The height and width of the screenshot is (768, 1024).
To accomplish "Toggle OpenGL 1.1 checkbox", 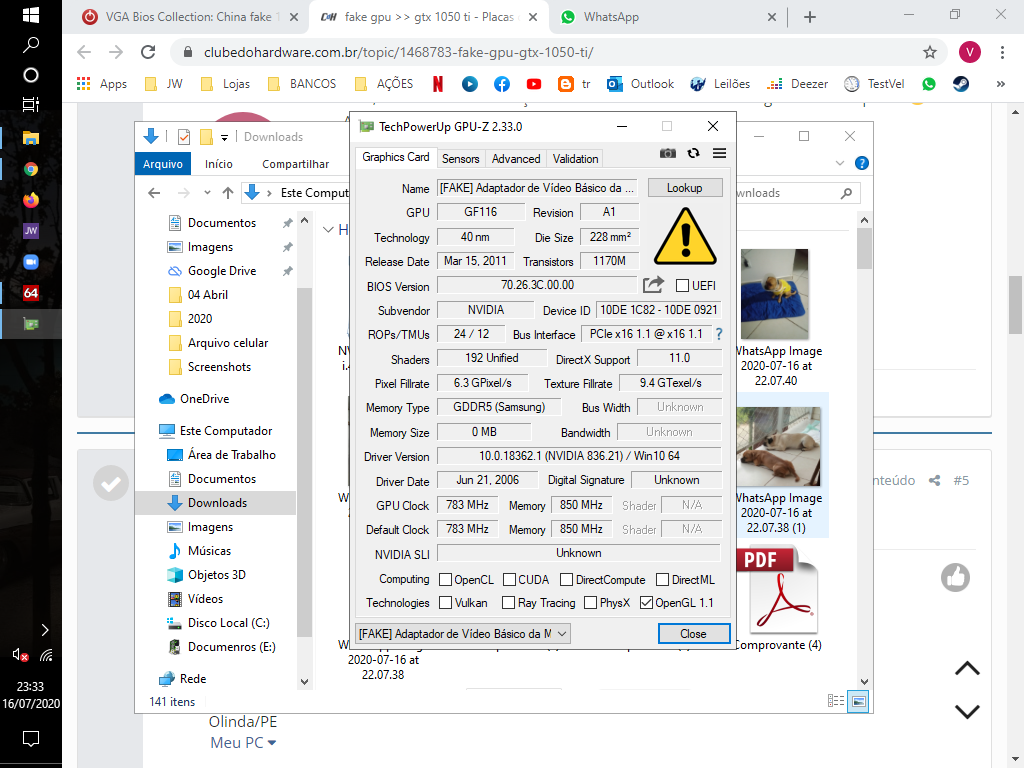I will (x=646, y=603).
